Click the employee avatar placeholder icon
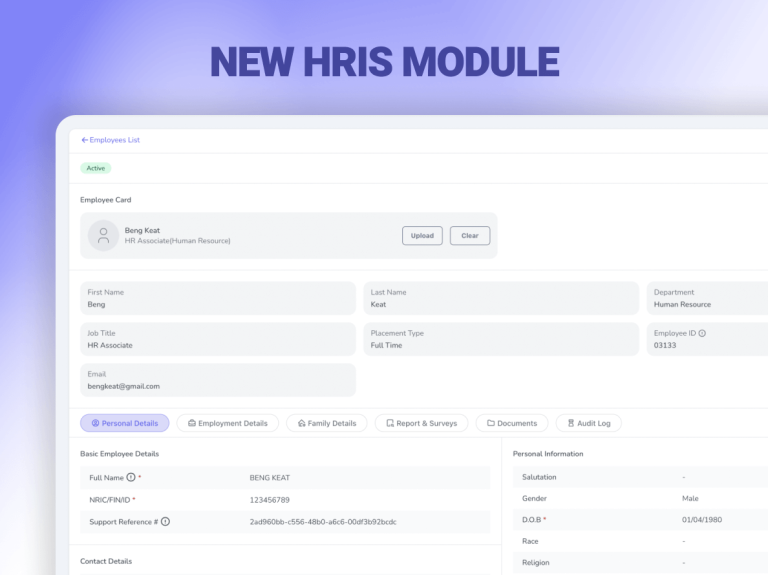This screenshot has width=768, height=575. pos(103,236)
